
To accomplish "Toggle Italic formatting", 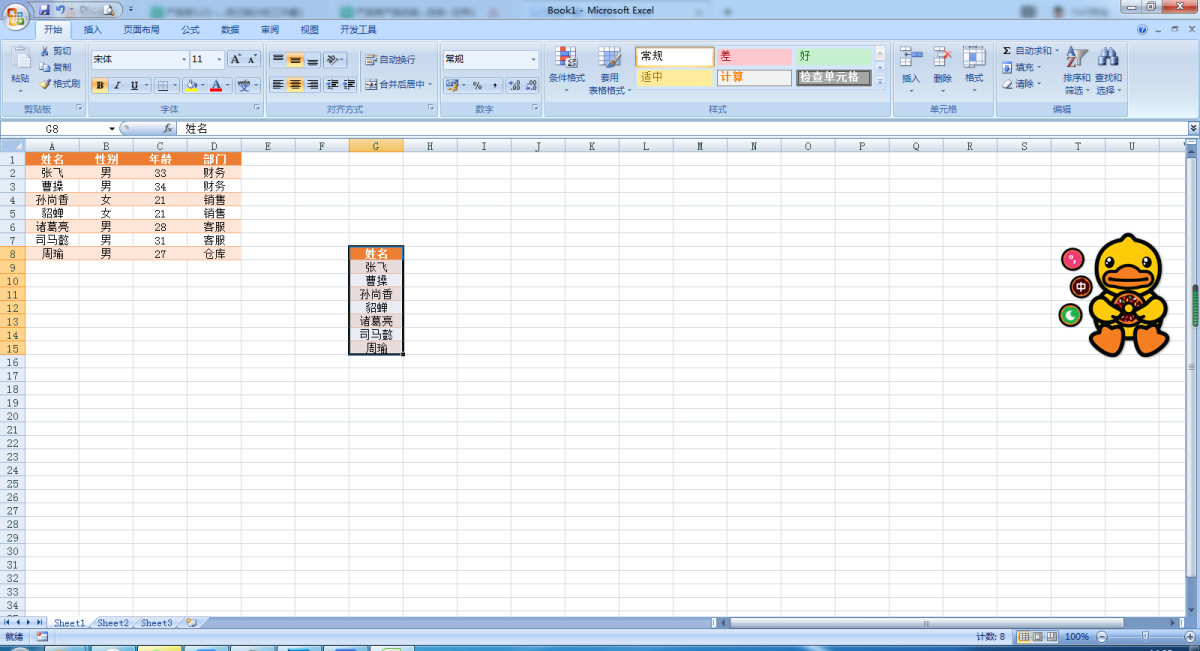I will click(117, 86).
